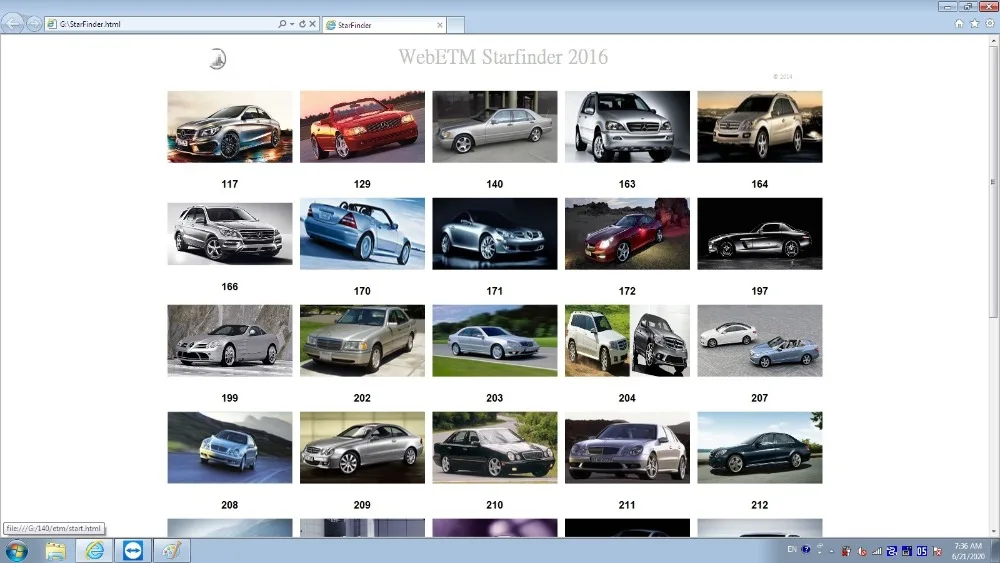The height and width of the screenshot is (563, 1000).
Task: Open the model 212 dark sedan thumbnail
Action: coord(760,448)
